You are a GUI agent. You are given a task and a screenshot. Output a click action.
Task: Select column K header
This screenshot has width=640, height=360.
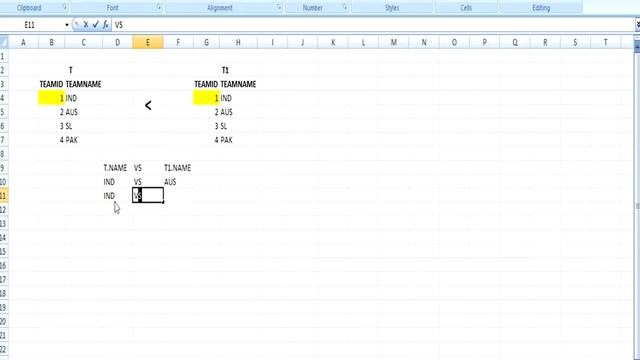[x=333, y=42]
